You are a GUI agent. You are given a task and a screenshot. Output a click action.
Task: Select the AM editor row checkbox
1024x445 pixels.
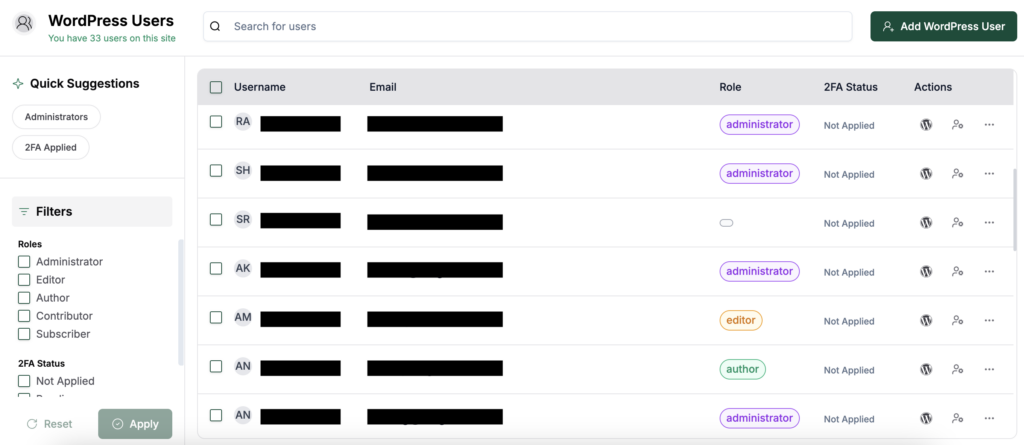(216, 318)
